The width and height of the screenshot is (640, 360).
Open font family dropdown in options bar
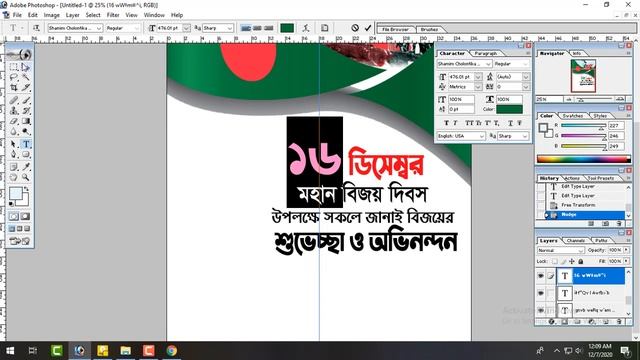(x=99, y=28)
